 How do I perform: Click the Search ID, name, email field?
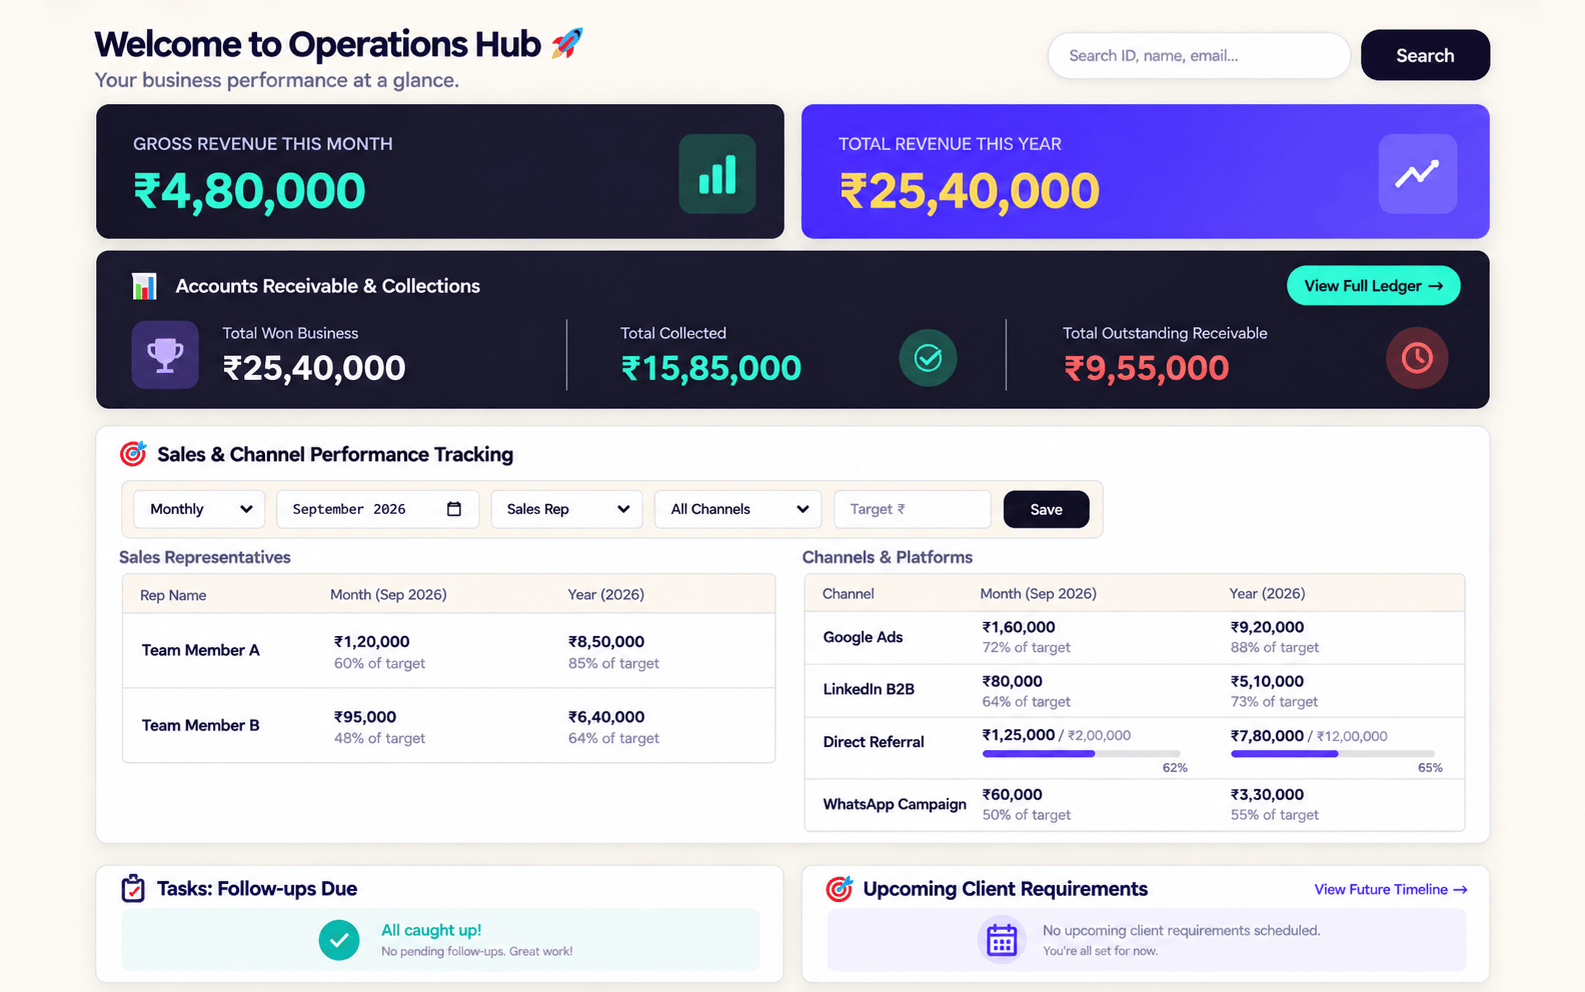click(1199, 55)
